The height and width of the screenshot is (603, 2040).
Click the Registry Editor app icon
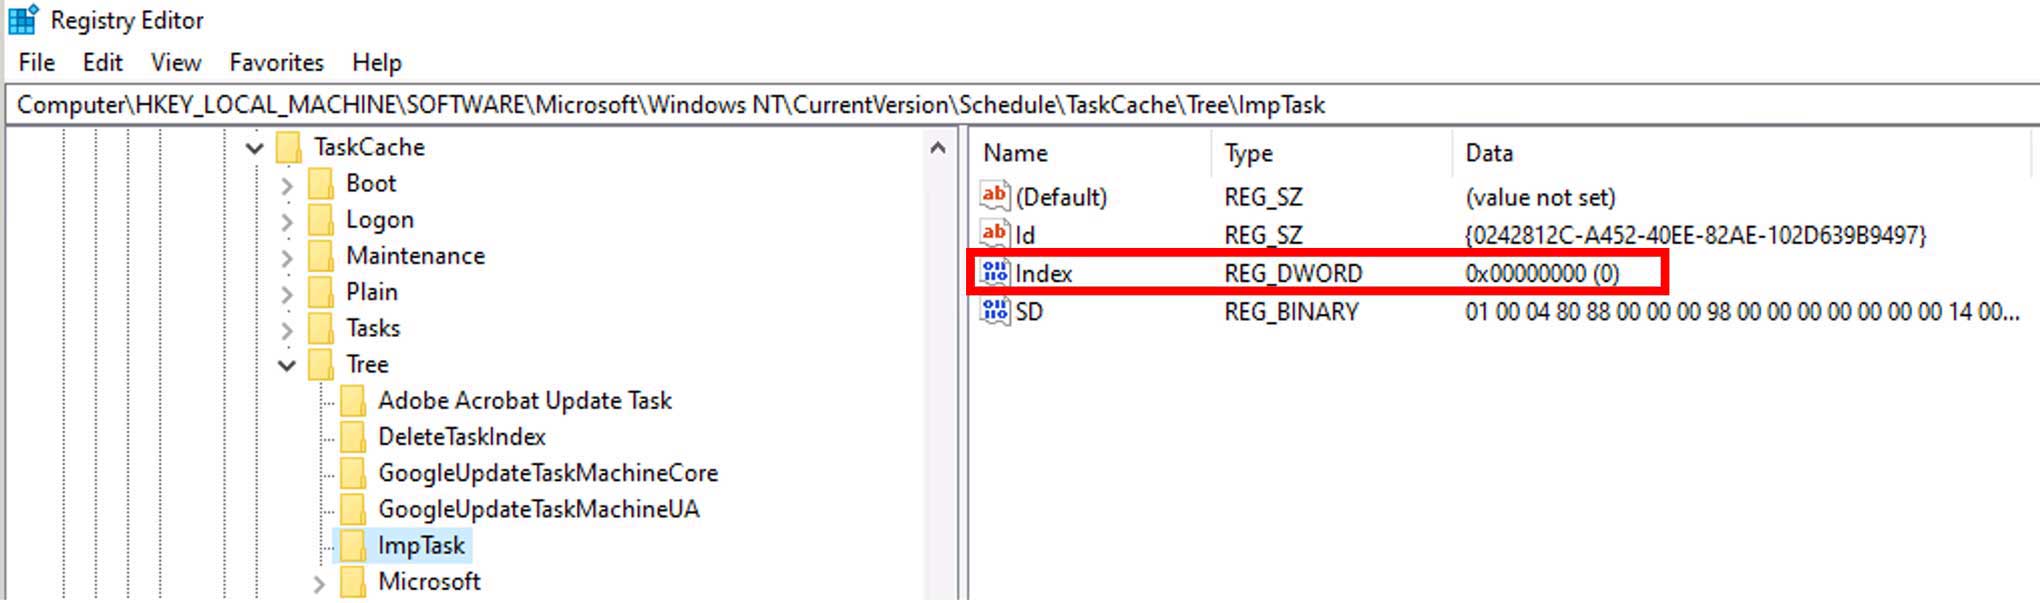[23, 19]
